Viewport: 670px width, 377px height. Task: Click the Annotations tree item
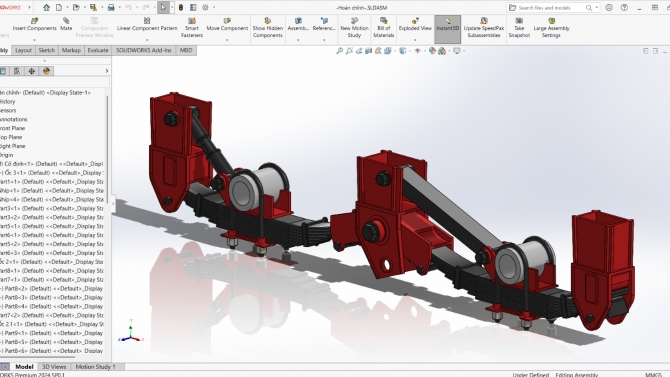[14, 119]
